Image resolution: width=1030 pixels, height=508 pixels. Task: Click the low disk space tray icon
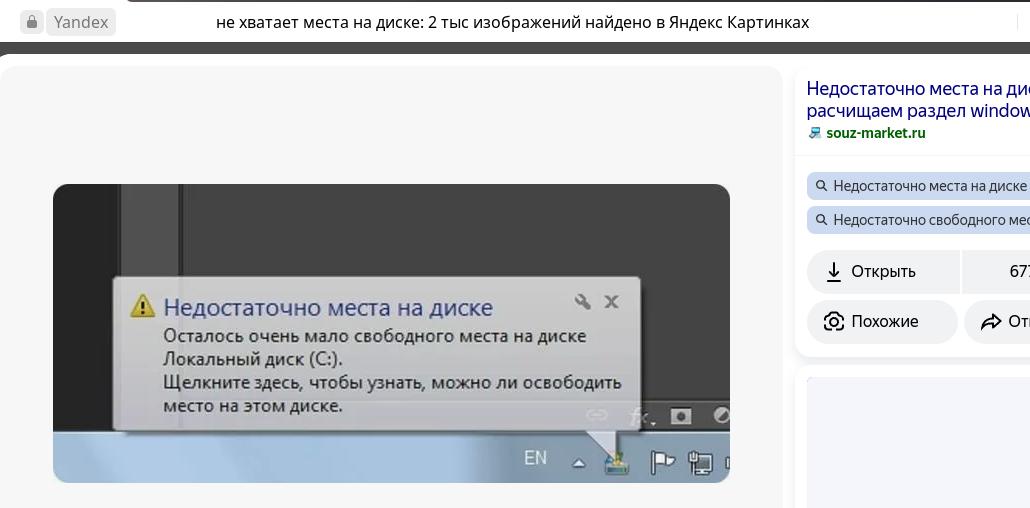(617, 463)
